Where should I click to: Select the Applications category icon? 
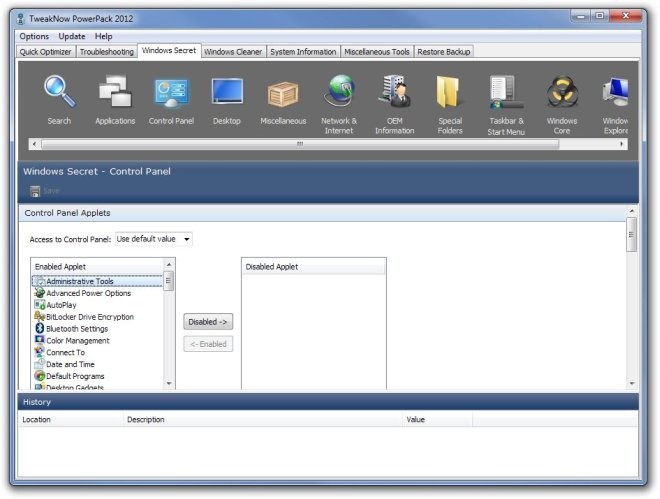pos(115,91)
